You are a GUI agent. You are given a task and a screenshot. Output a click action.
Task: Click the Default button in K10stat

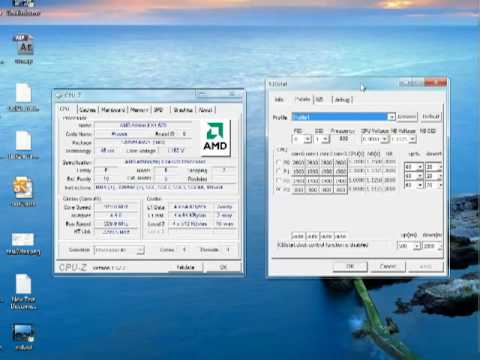click(431, 116)
